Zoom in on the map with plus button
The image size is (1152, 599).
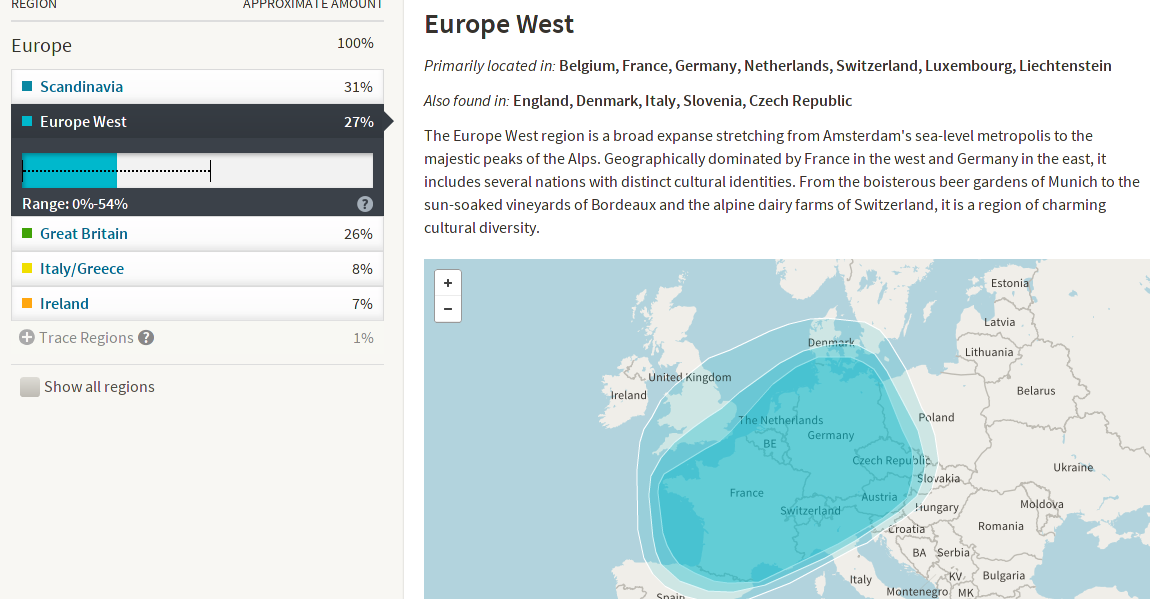tap(447, 283)
